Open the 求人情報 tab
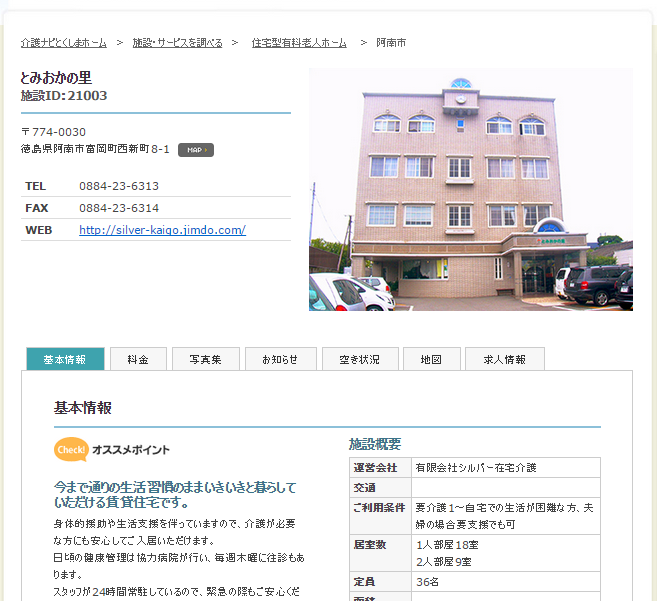 [504, 359]
